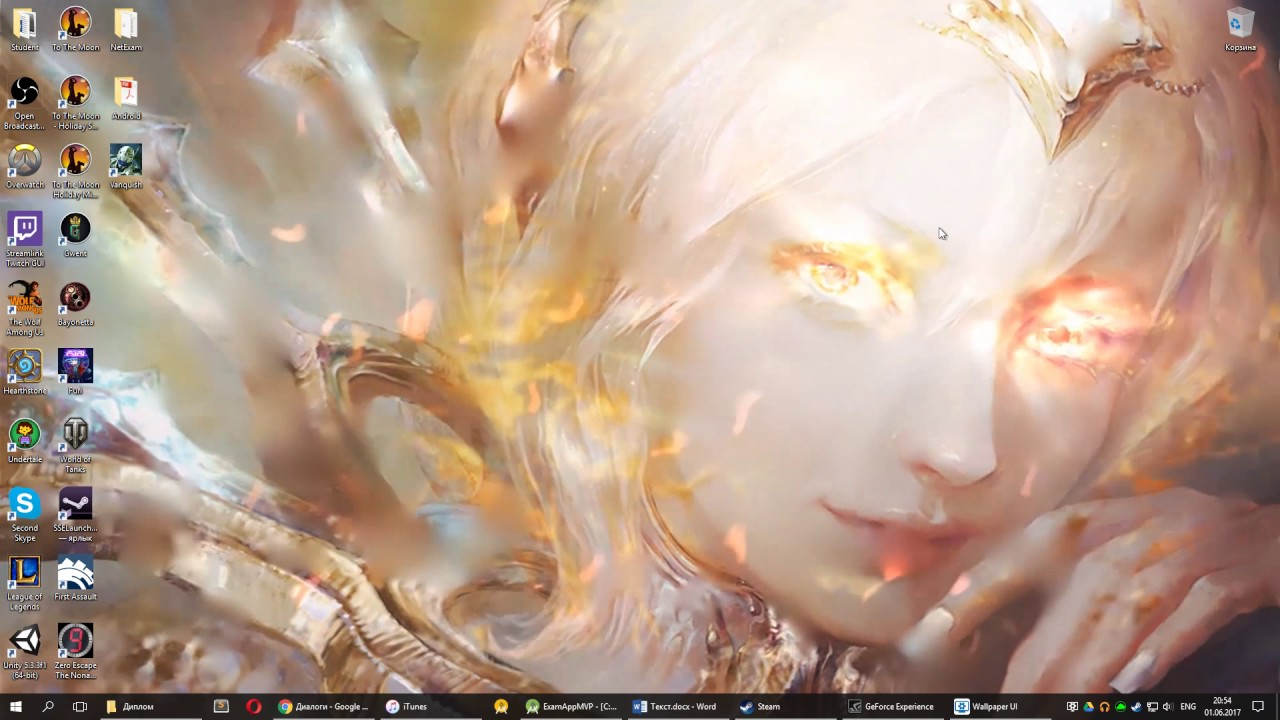Open the Start menu

[16, 706]
